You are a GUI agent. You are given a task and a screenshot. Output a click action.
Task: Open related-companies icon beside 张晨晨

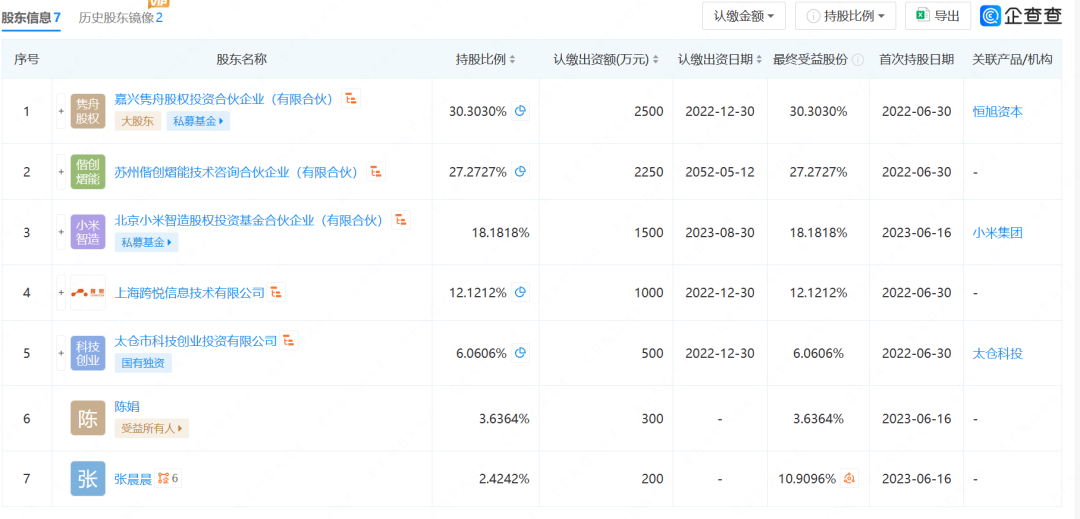(168, 479)
